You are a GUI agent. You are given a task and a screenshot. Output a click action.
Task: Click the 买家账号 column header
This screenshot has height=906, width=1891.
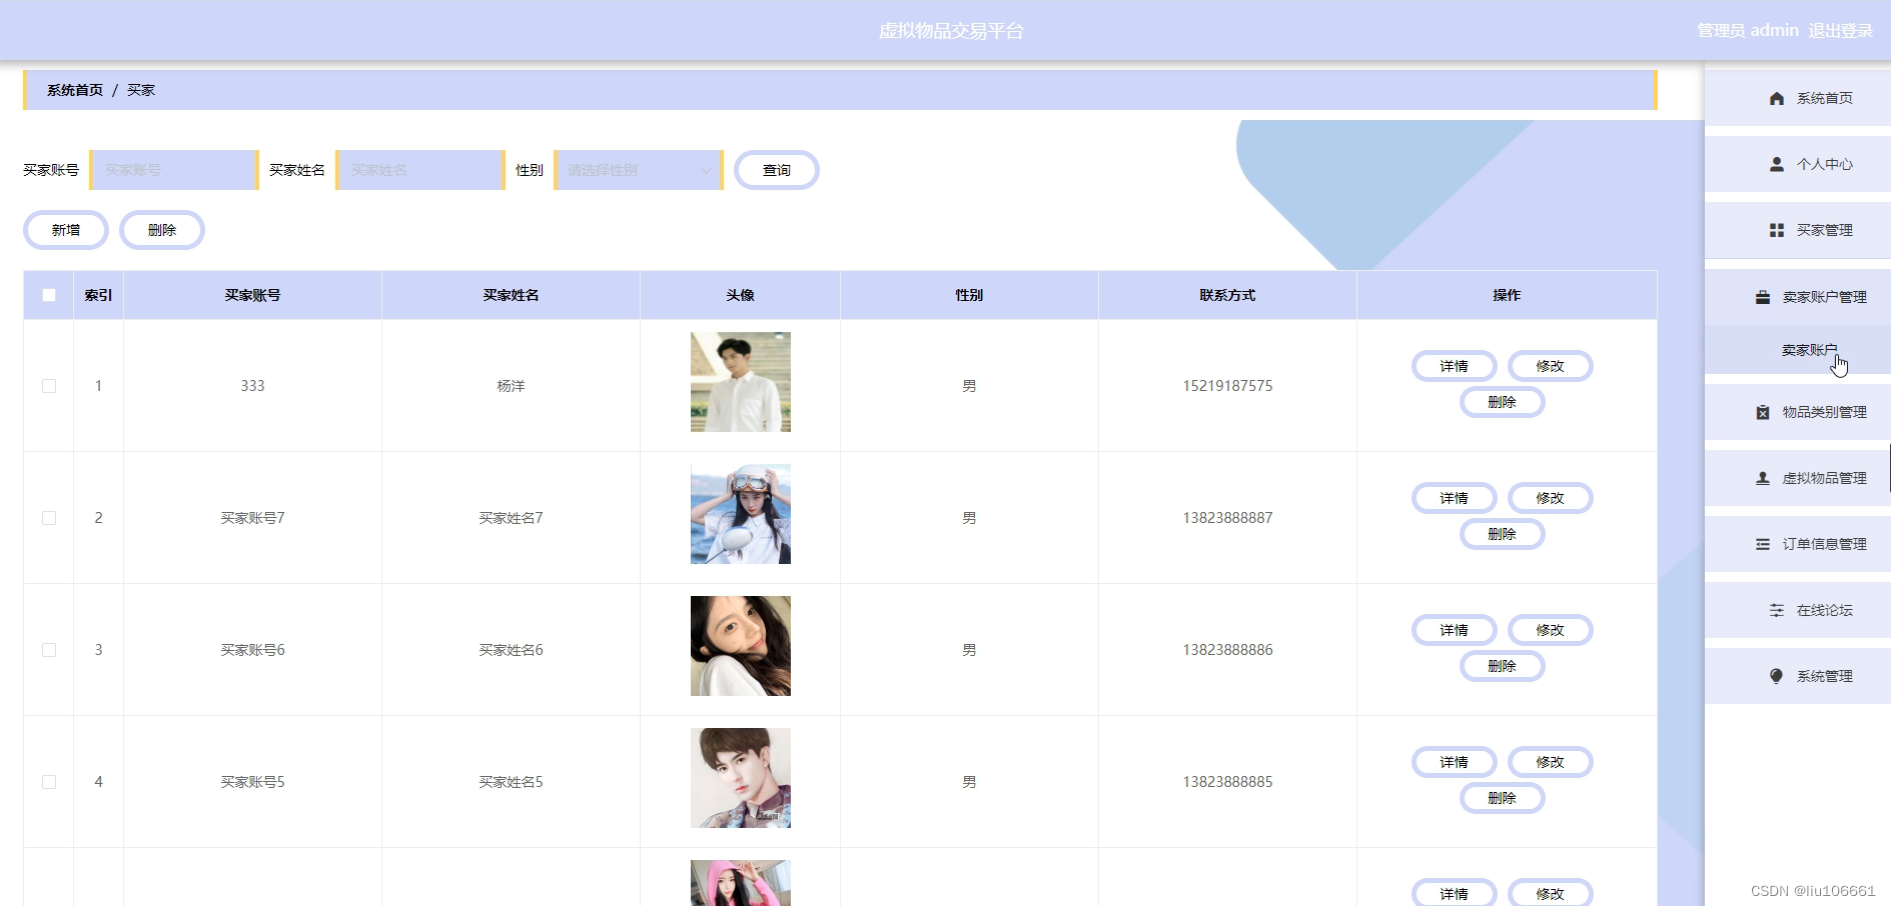point(253,295)
